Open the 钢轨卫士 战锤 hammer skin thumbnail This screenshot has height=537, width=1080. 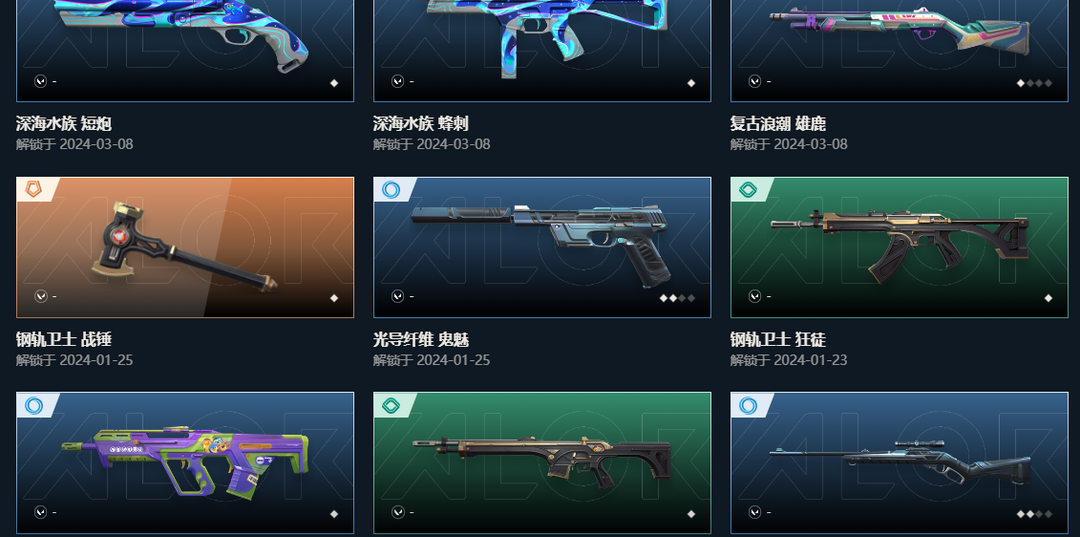pos(185,248)
